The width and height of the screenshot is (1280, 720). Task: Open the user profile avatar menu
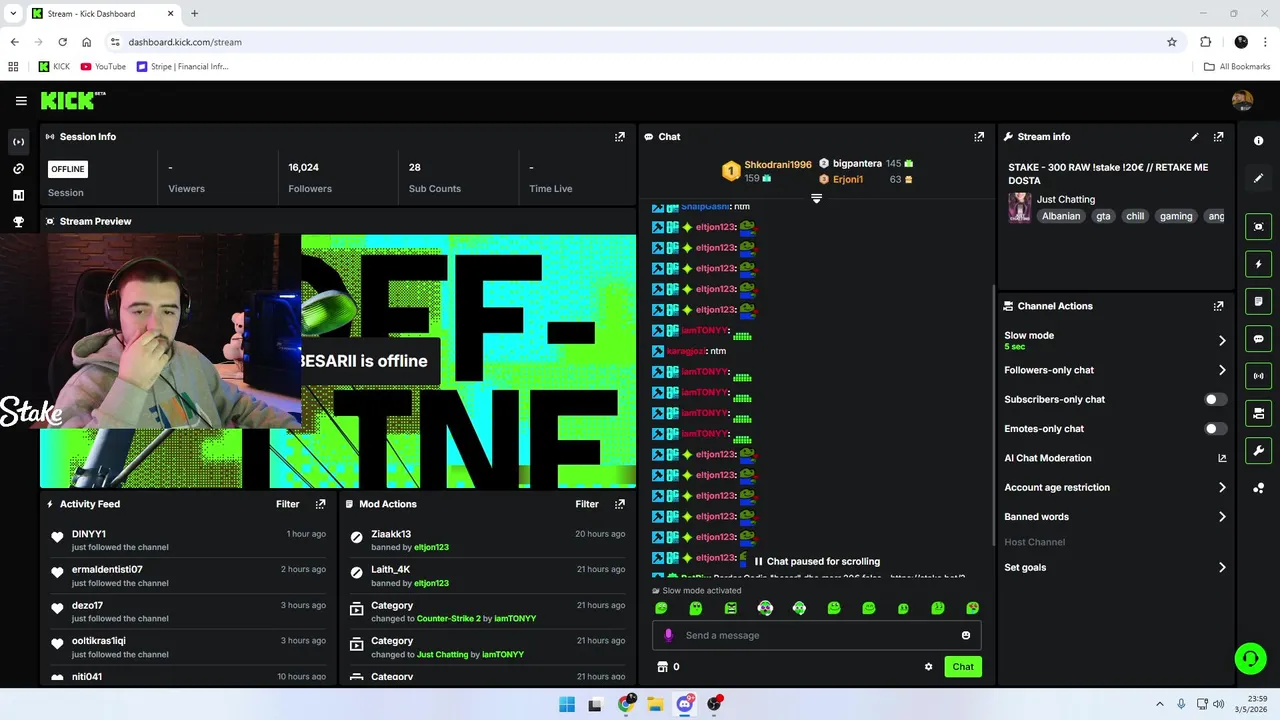pyautogui.click(x=1242, y=100)
